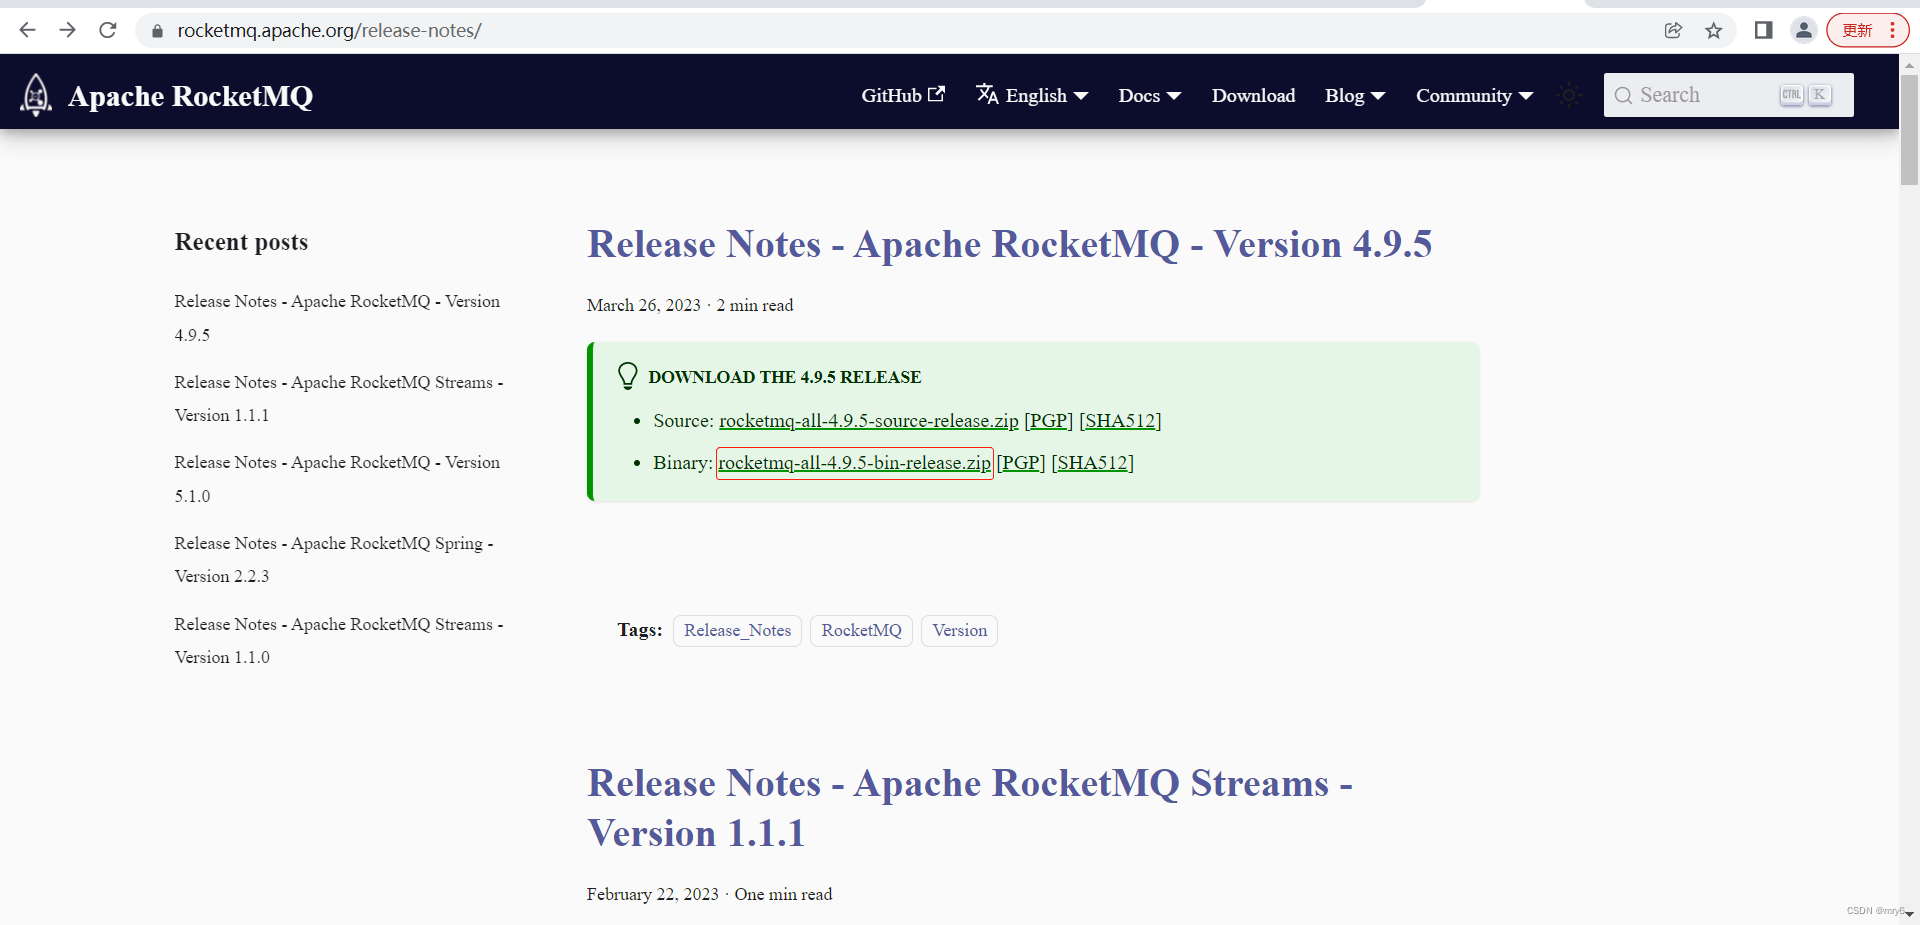Click the page vertical scrollbar thumb
This screenshot has width=1920, height=925.
click(1909, 130)
